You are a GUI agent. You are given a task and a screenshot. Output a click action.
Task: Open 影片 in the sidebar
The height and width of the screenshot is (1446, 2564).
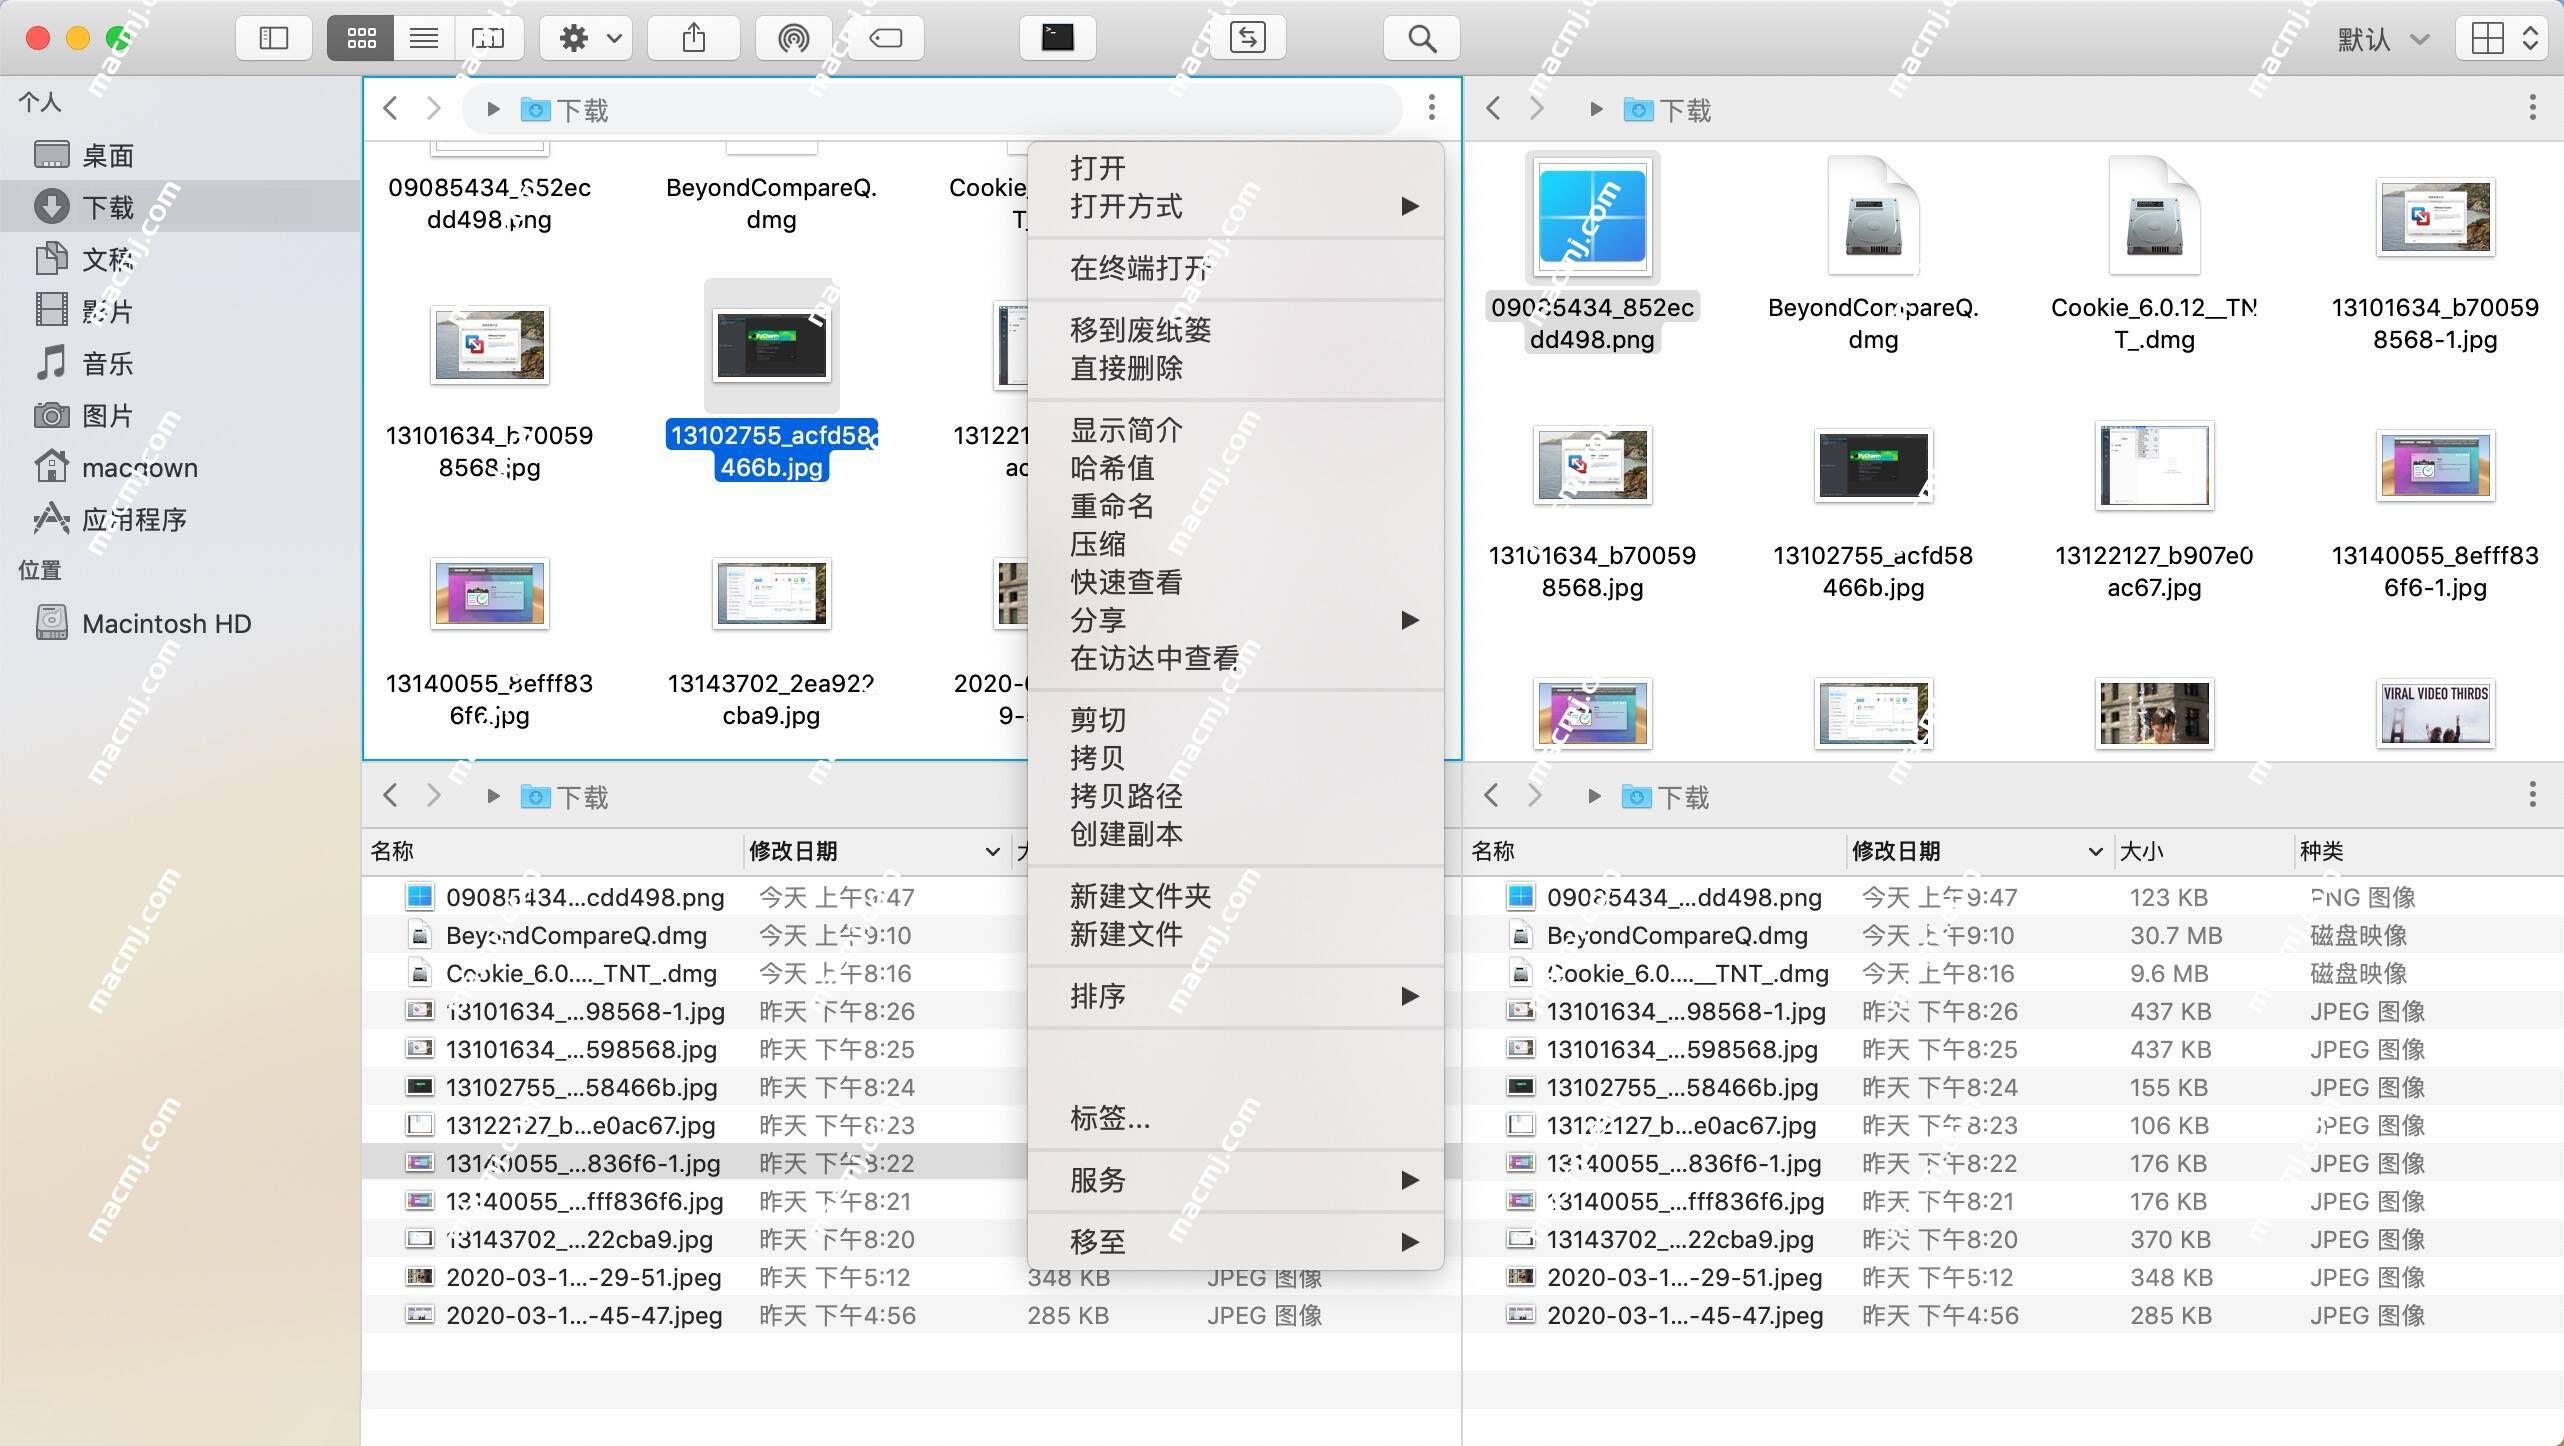180,311
